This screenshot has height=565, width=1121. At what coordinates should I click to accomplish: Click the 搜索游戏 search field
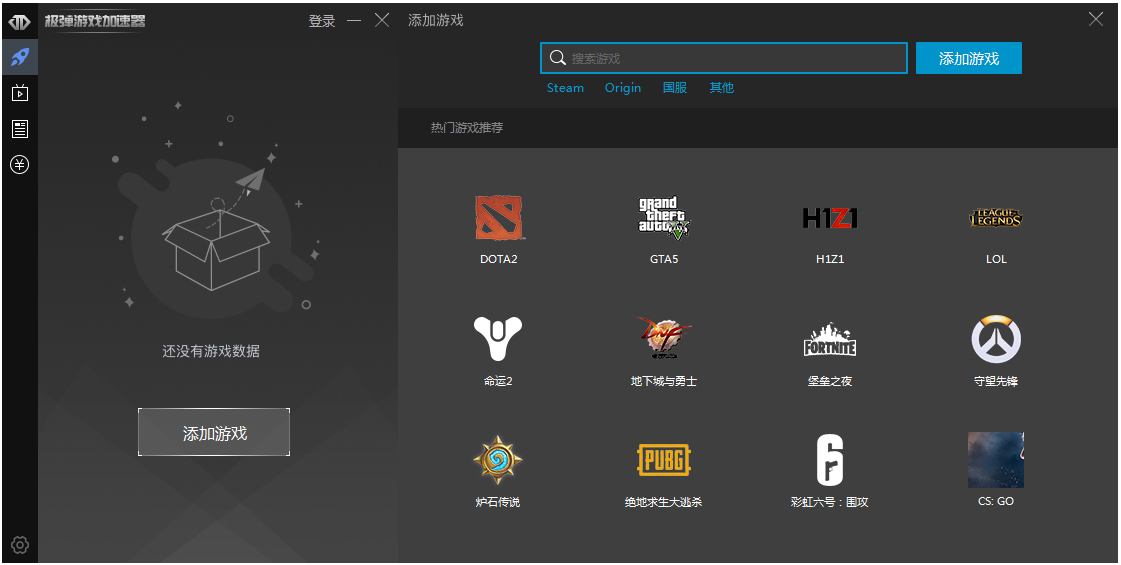coord(724,58)
